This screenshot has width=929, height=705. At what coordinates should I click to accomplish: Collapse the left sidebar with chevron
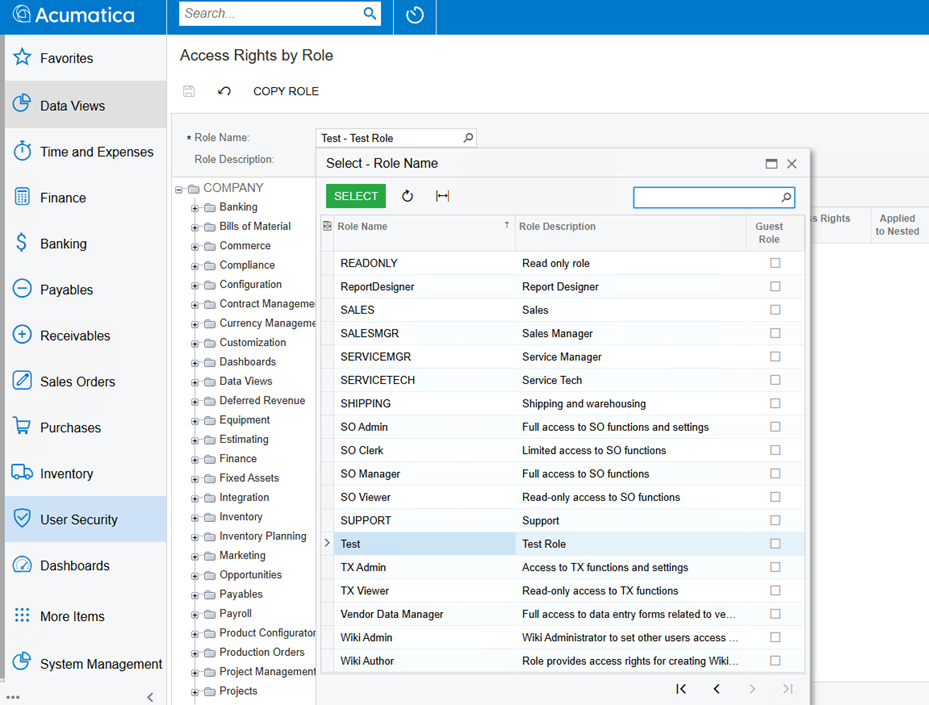pyautogui.click(x=150, y=697)
